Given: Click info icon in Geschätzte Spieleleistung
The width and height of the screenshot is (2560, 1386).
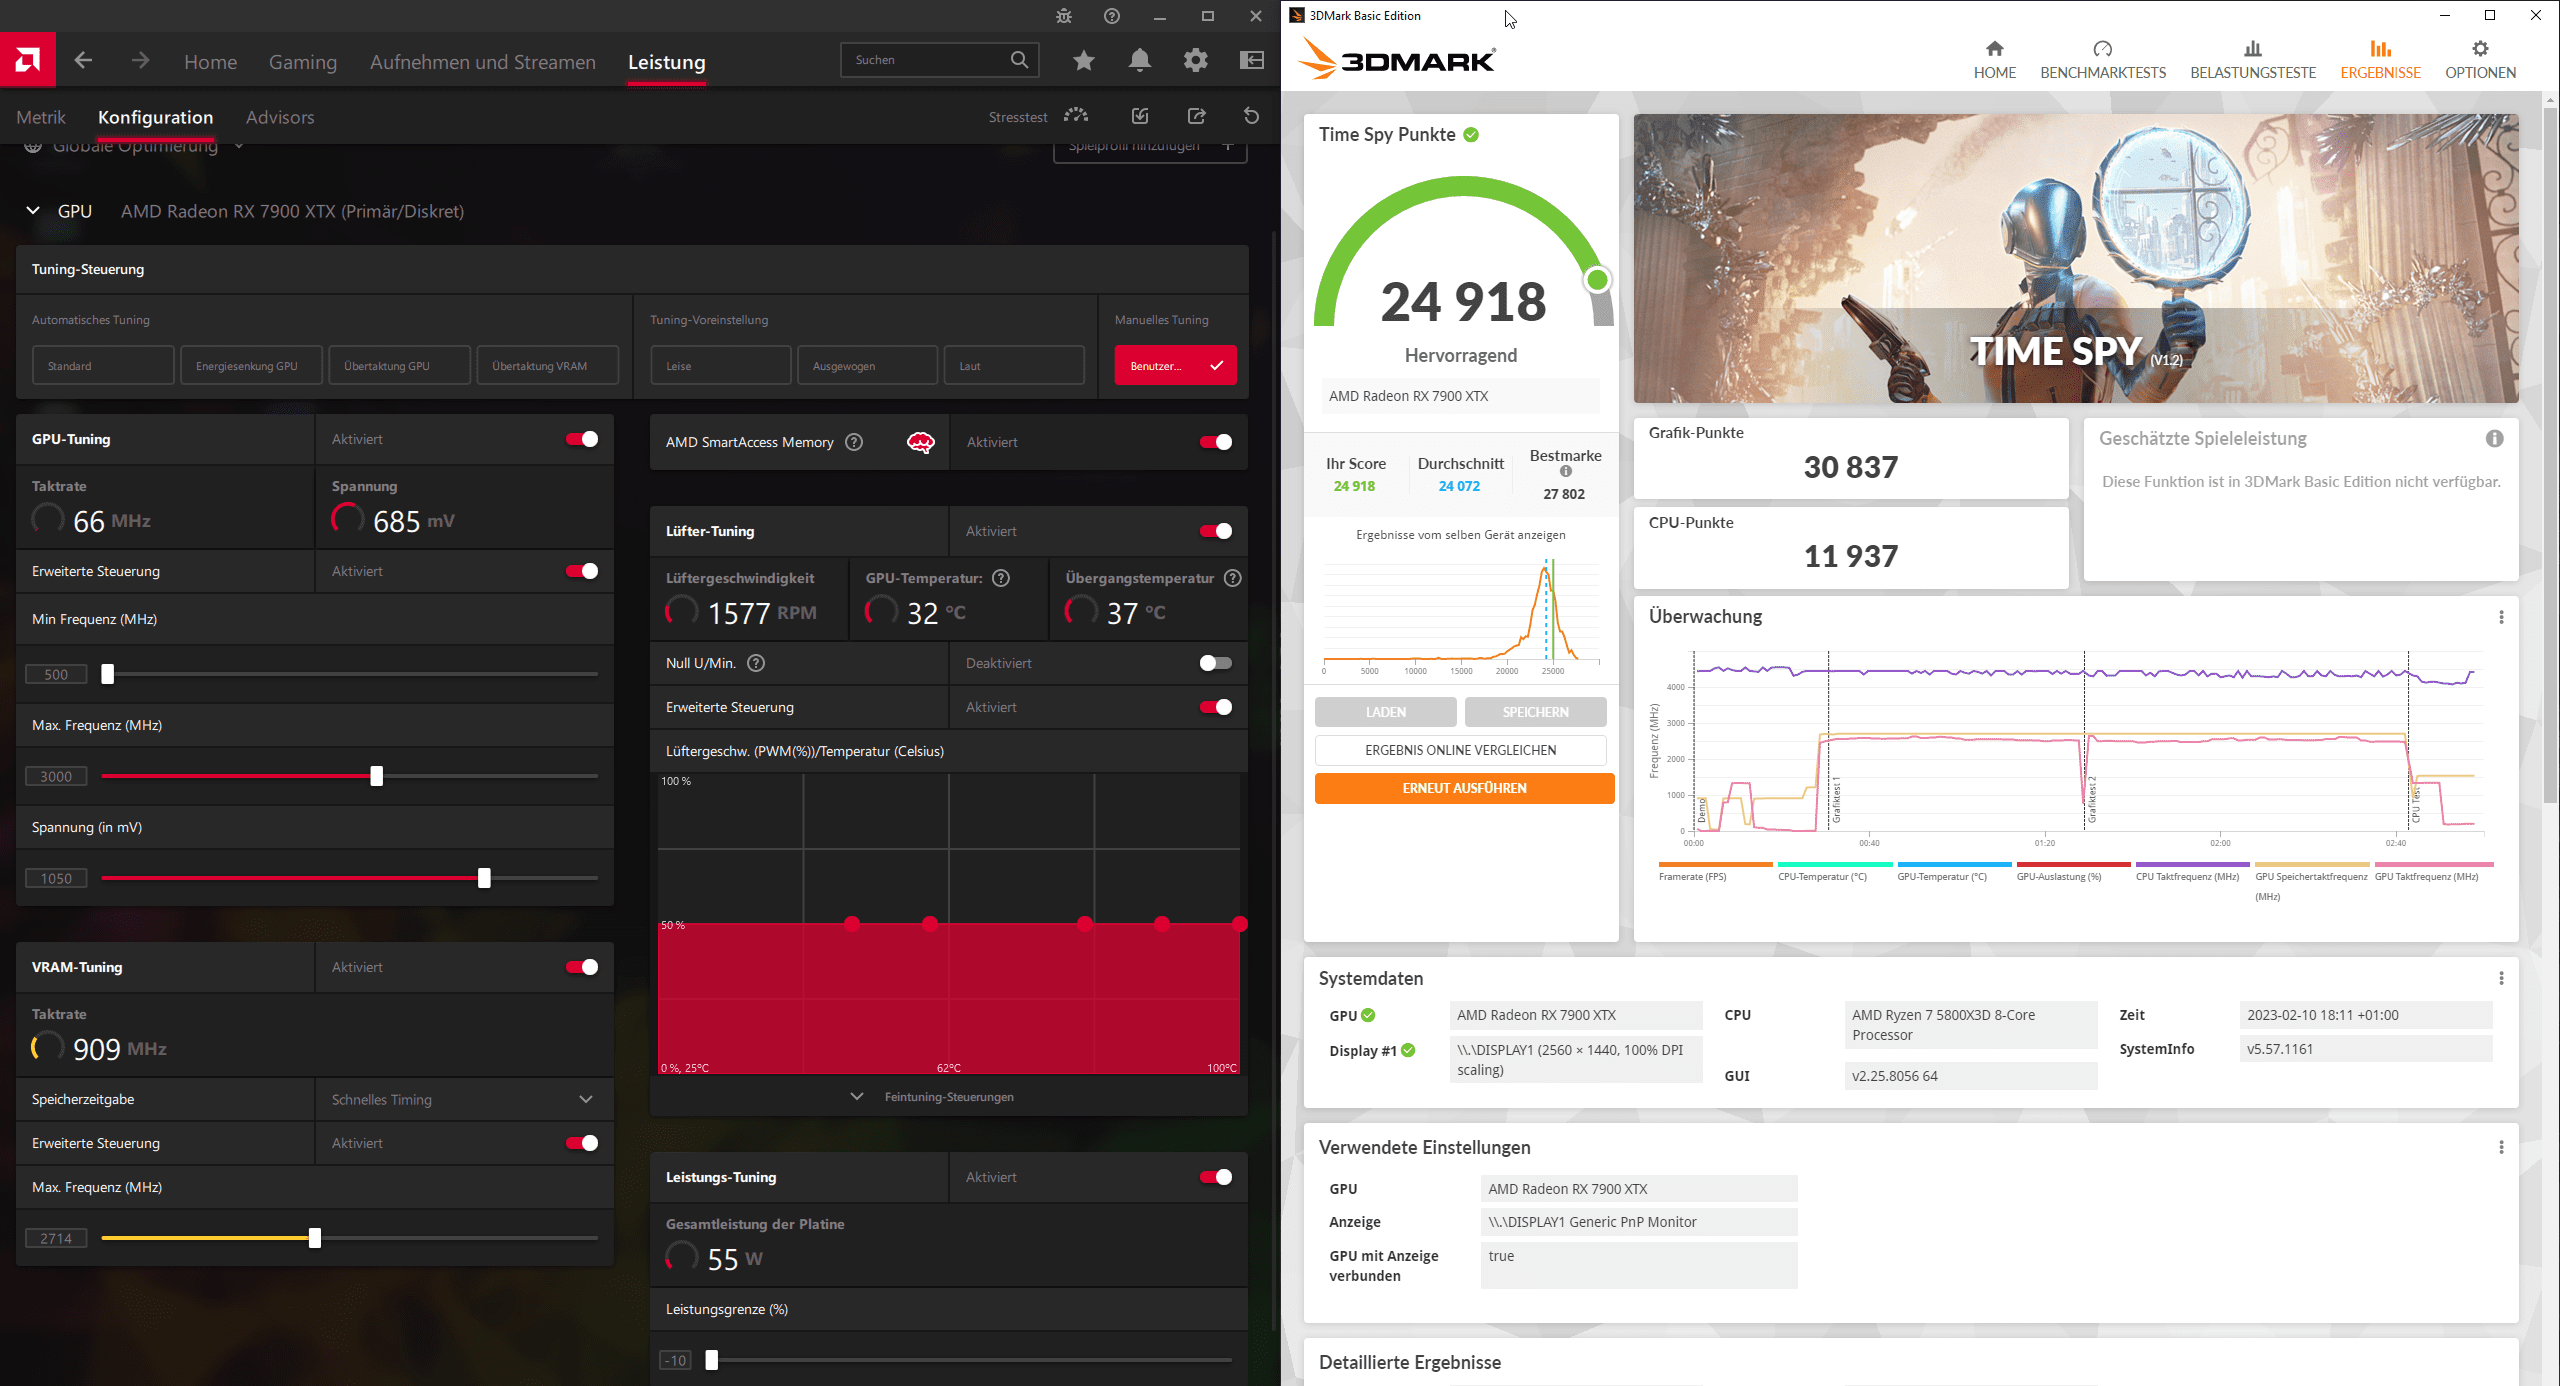Looking at the screenshot, I should point(2495,438).
